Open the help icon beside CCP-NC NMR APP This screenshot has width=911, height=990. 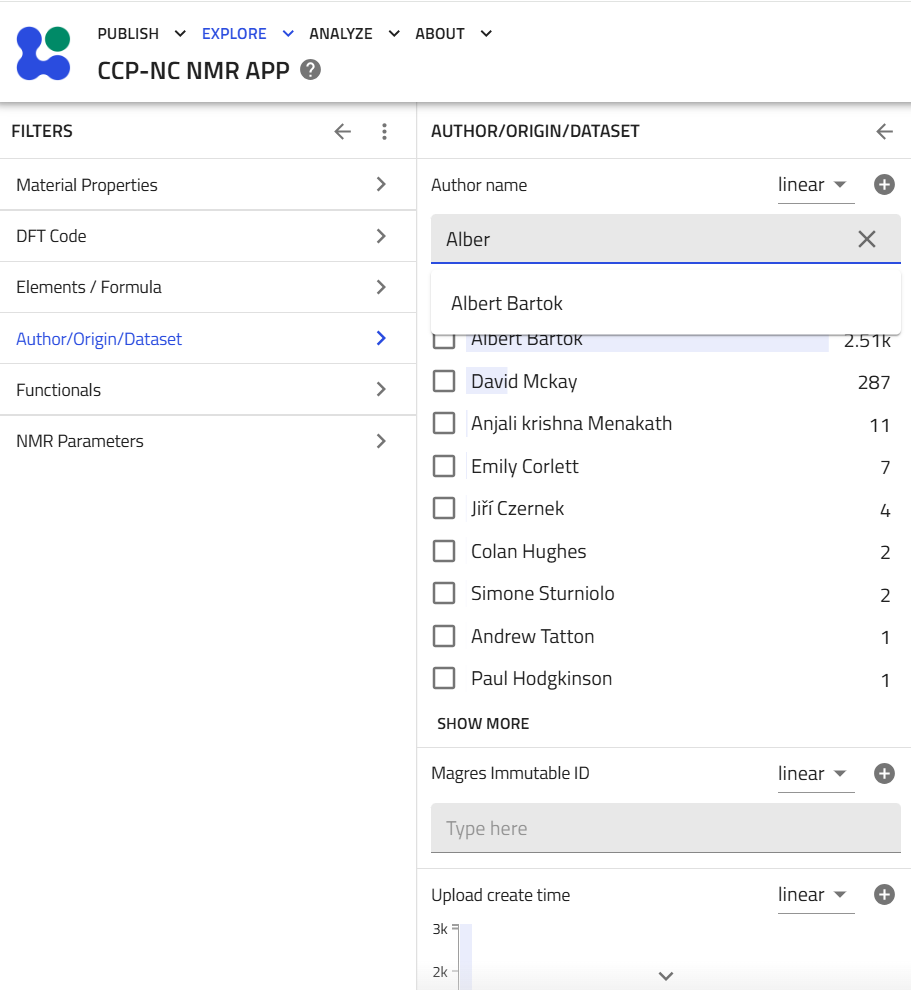(310, 70)
